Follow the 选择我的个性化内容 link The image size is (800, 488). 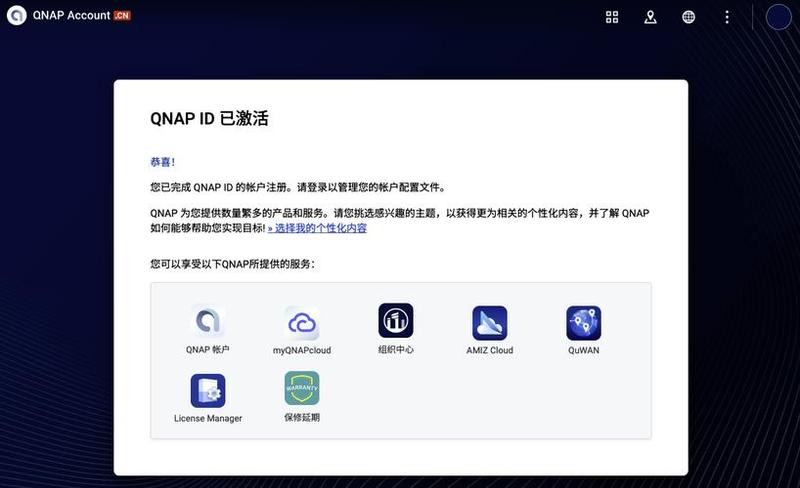pos(317,228)
